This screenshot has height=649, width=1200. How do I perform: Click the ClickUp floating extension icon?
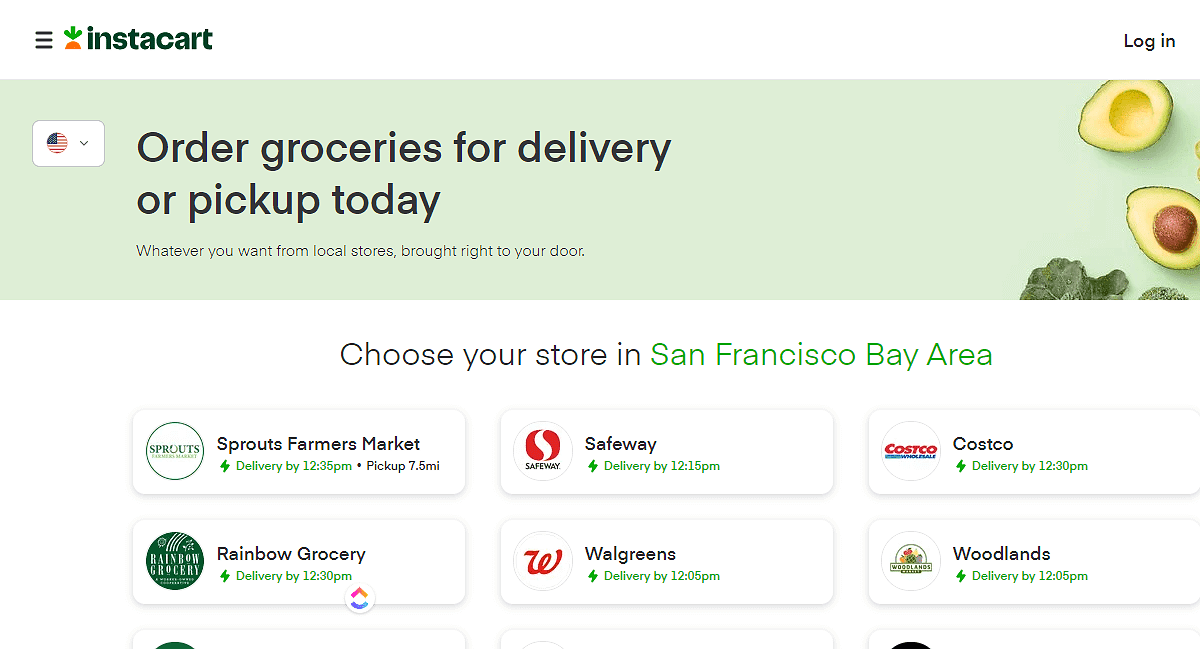coord(360,599)
